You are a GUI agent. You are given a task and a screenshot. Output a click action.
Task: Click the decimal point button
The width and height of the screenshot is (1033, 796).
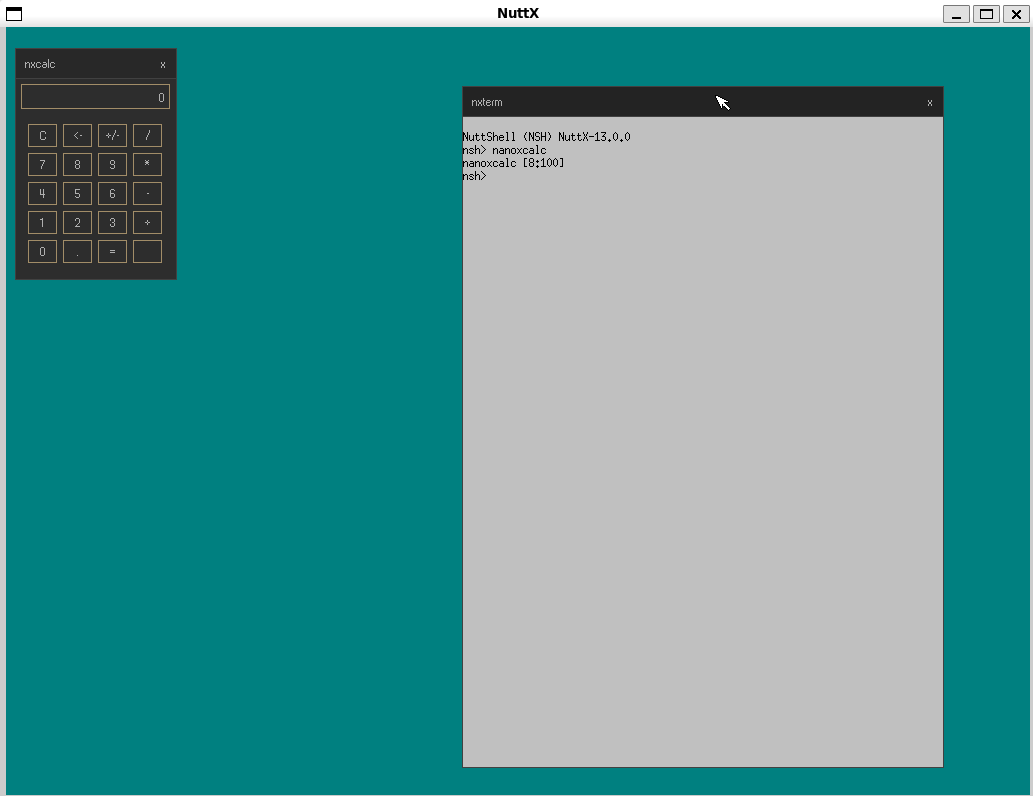[77, 252]
